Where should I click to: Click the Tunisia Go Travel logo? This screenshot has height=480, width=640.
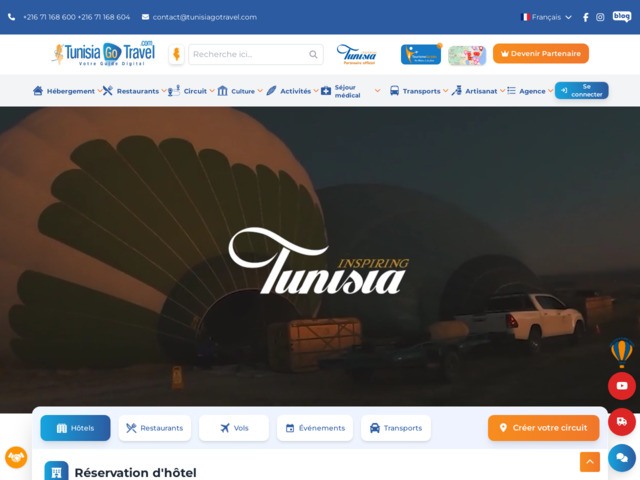tap(104, 53)
